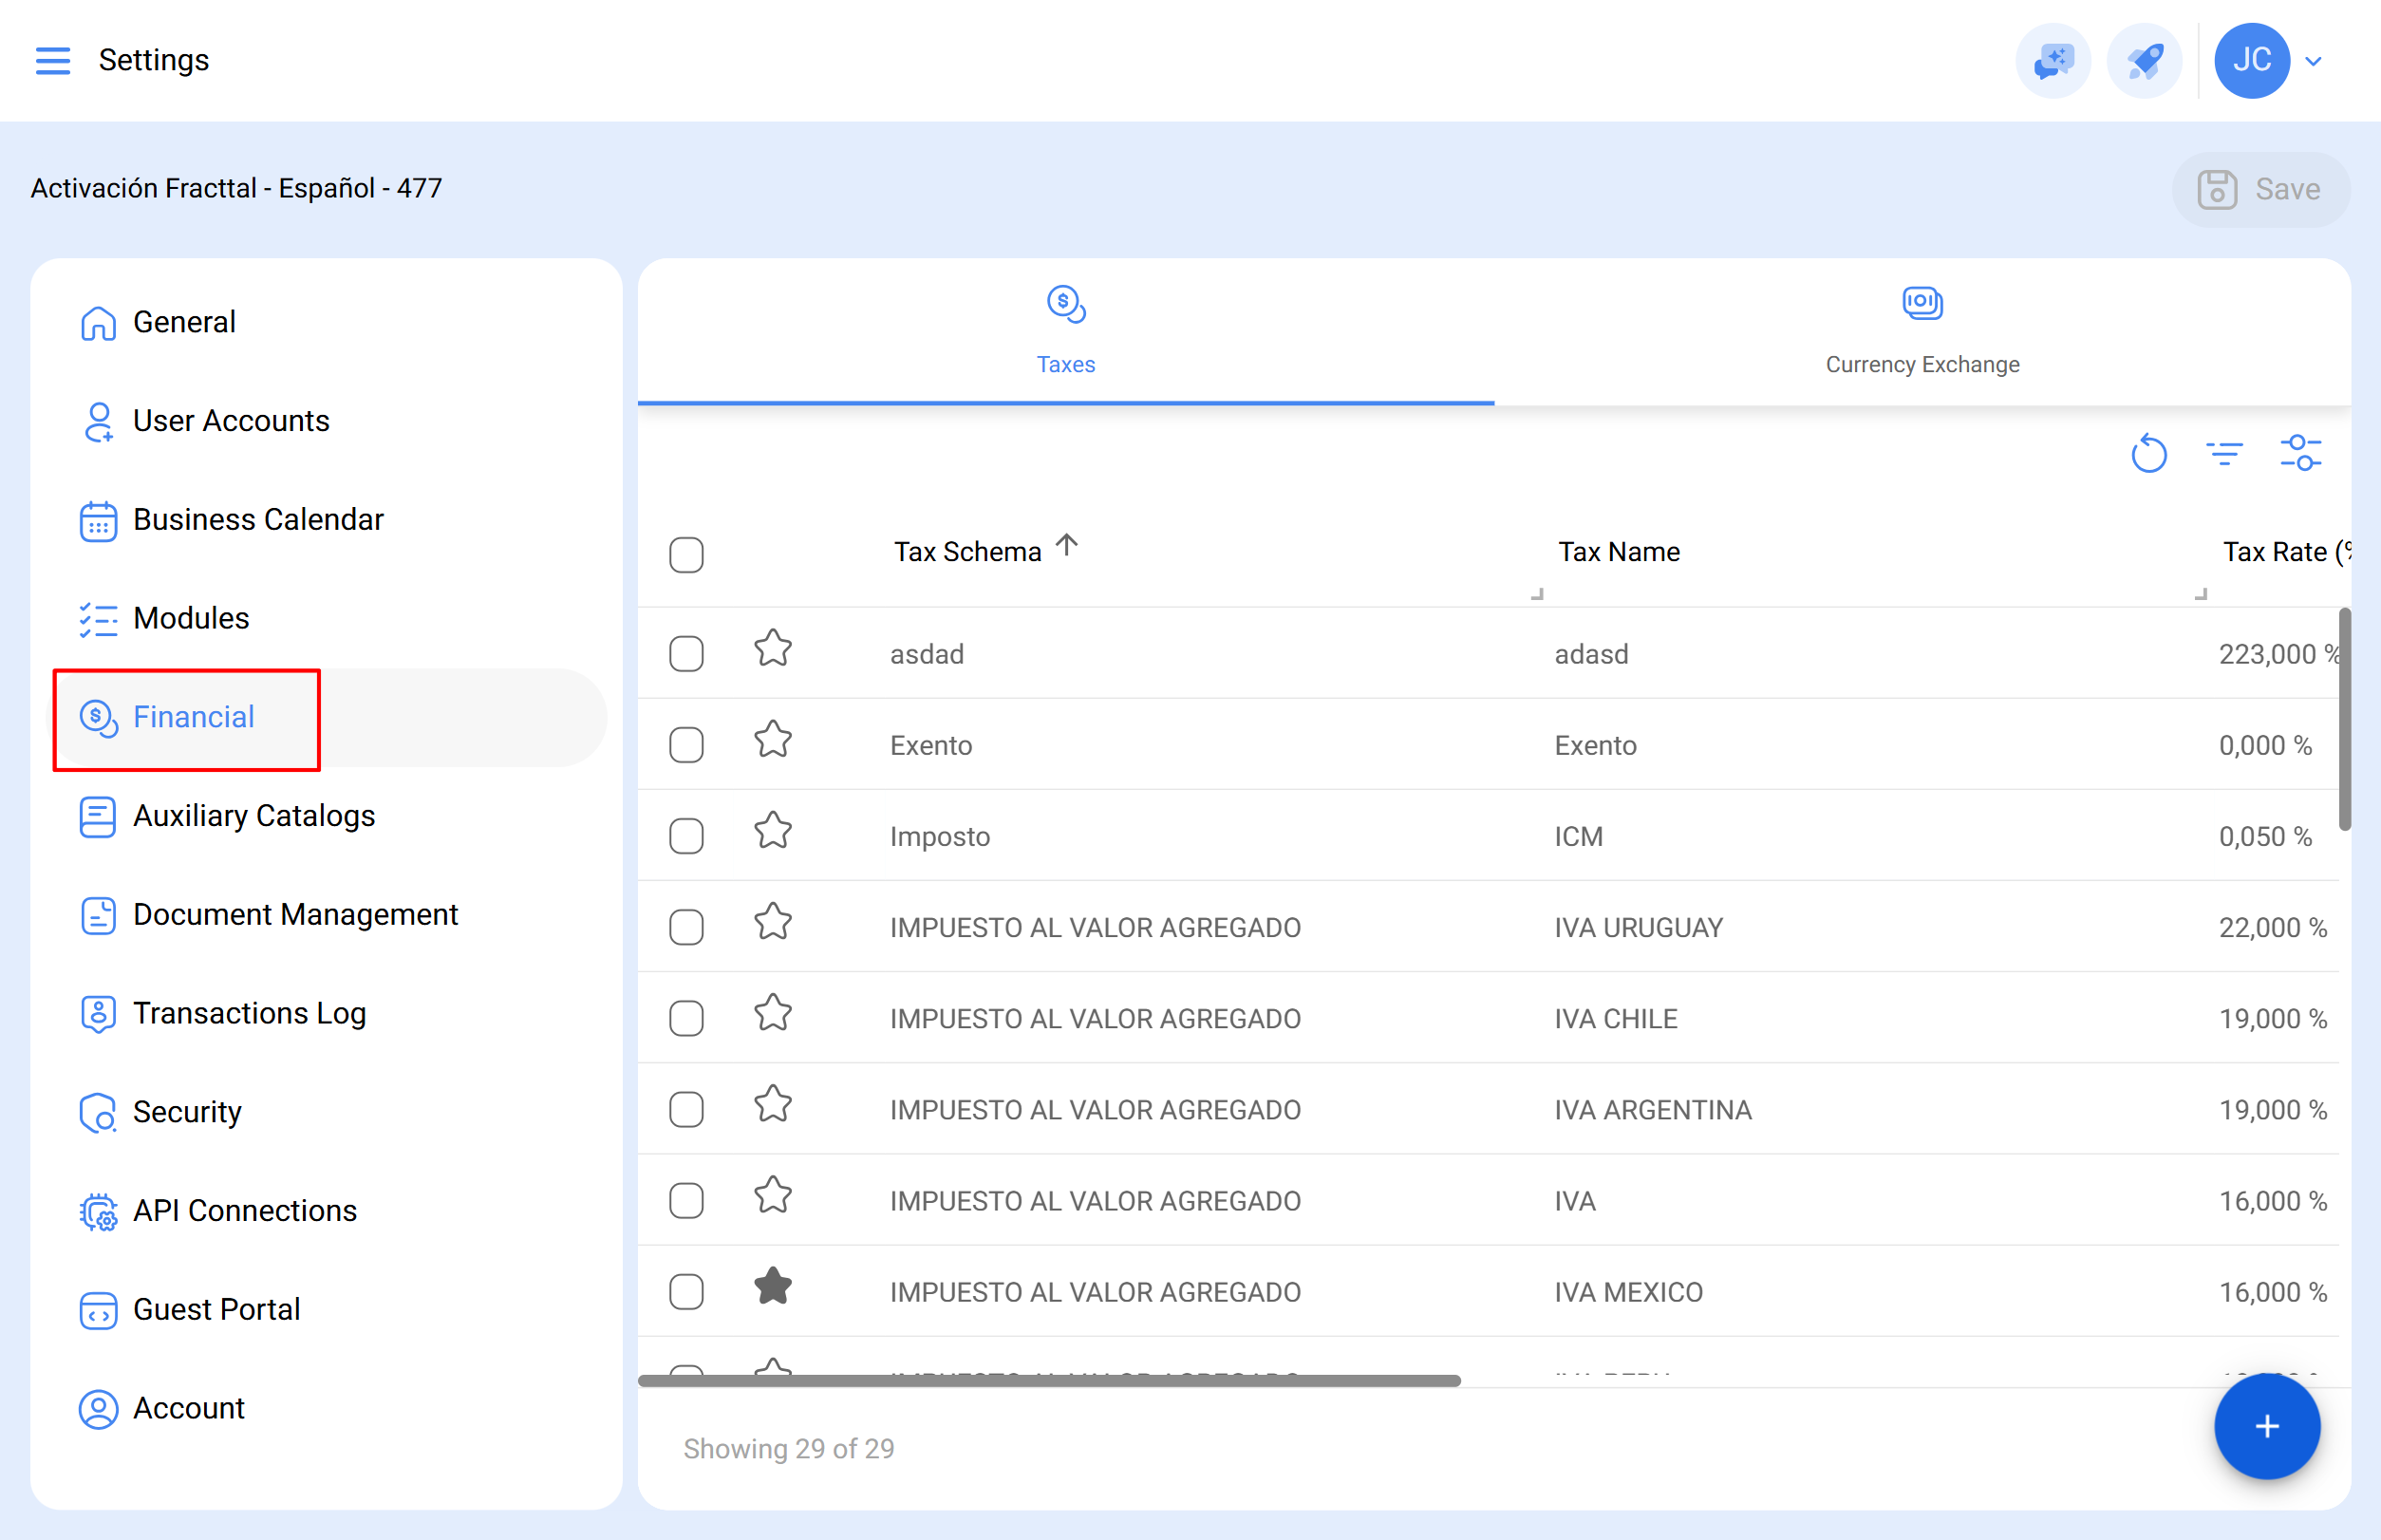Open the column settings sliders icon
The image size is (2381, 1540).
click(x=2300, y=454)
